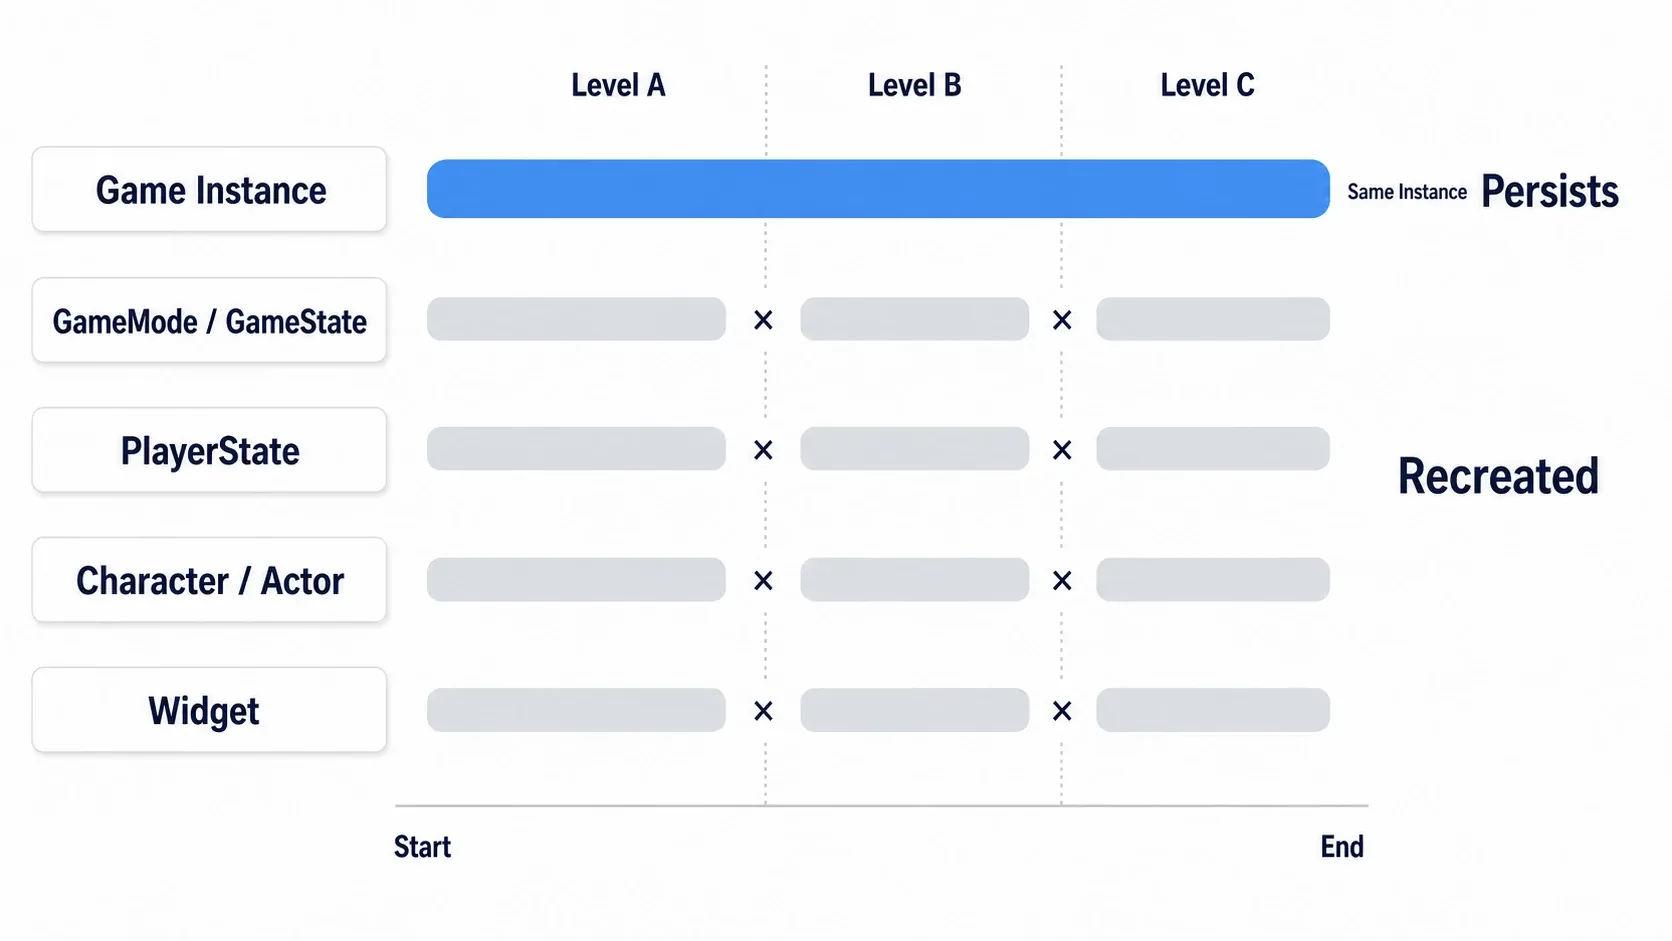Click the Widget gray bar in Level C

[1213, 710]
